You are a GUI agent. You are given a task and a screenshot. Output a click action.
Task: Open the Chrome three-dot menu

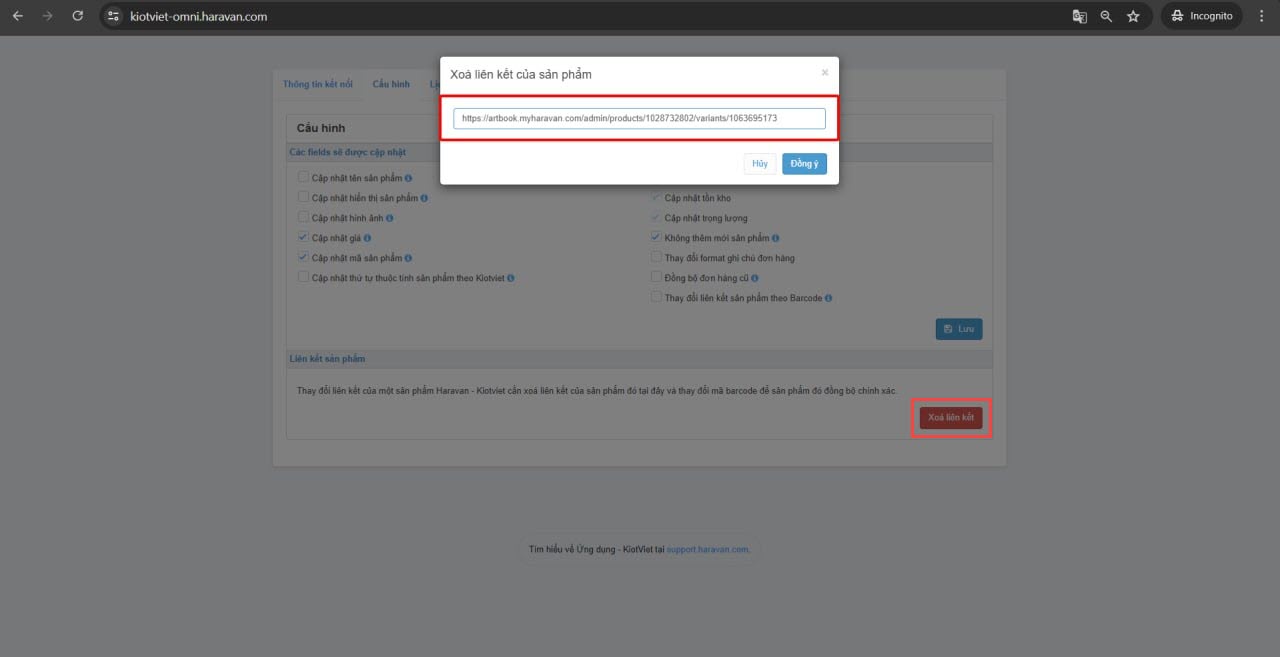click(x=1260, y=16)
